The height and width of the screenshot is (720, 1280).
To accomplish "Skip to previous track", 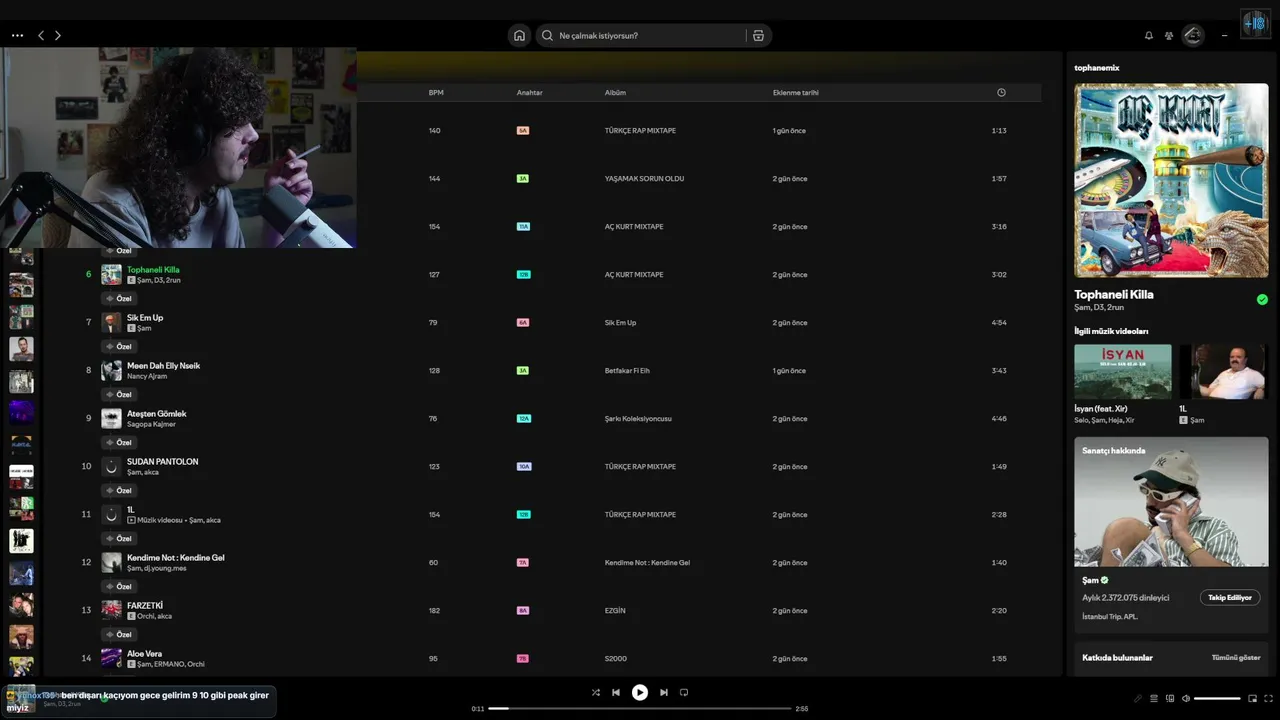I will coord(616,692).
